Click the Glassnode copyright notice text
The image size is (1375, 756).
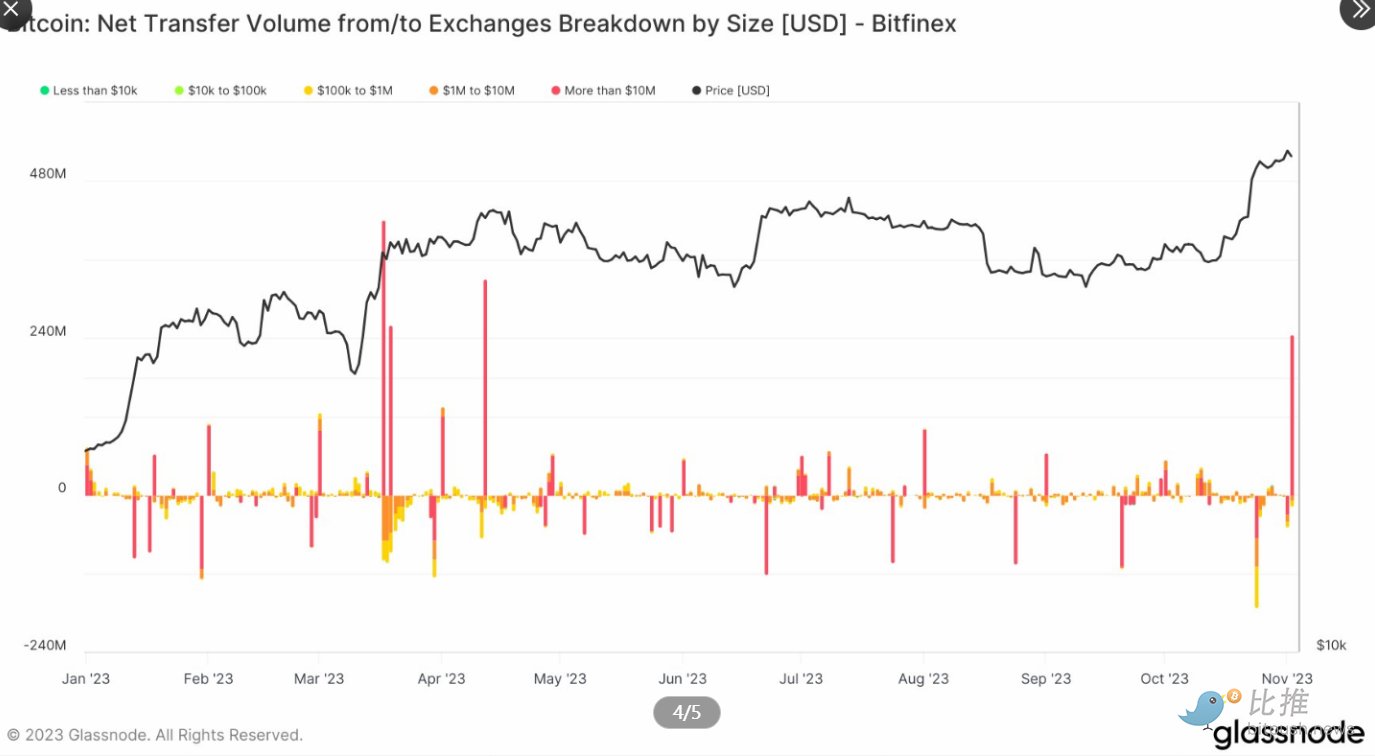click(x=155, y=735)
